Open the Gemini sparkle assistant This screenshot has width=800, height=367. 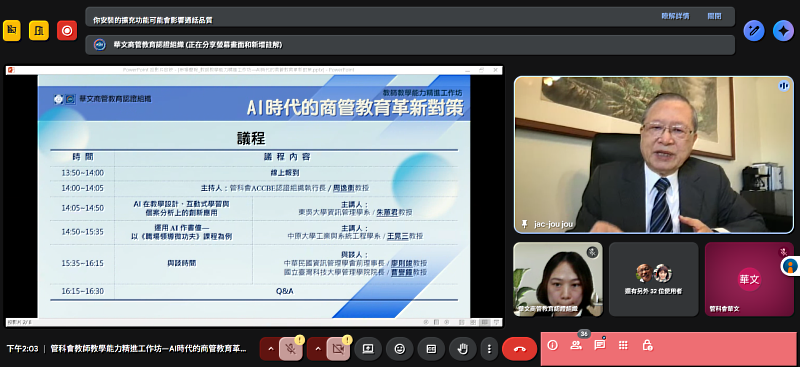click(783, 31)
